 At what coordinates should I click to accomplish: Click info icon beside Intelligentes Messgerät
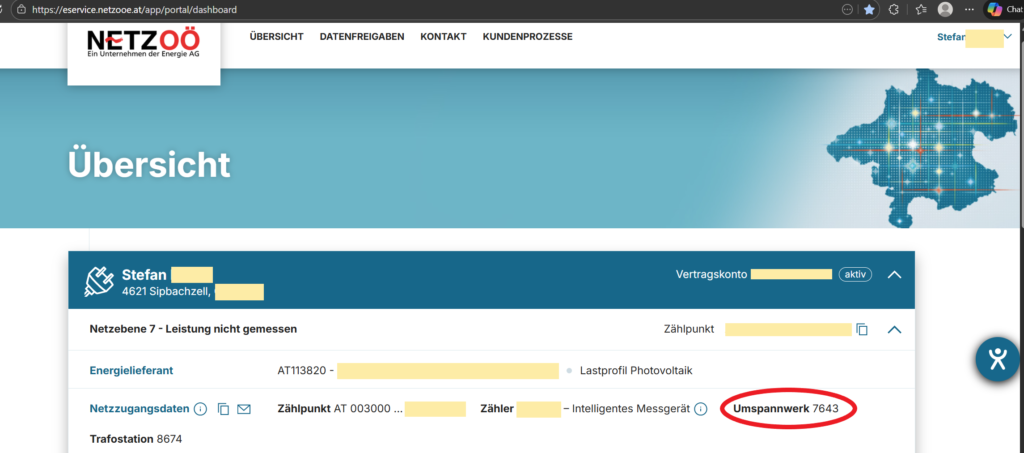coord(701,409)
